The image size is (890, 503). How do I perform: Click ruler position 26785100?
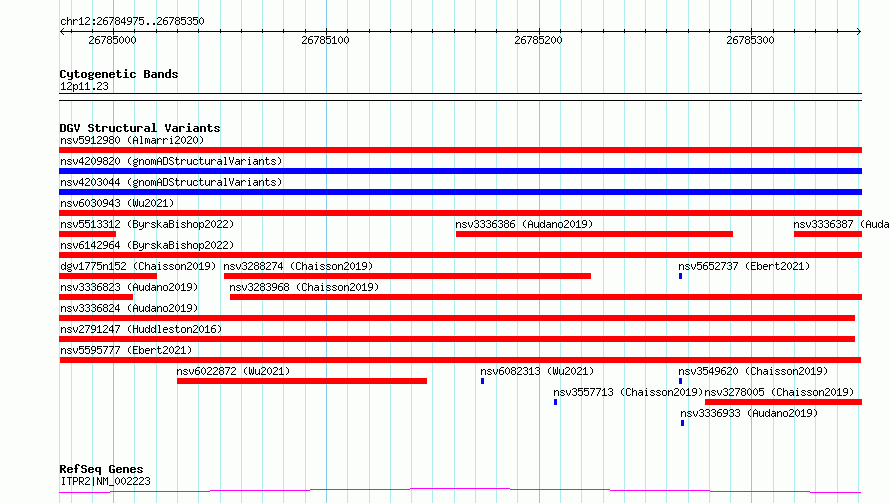(325, 40)
